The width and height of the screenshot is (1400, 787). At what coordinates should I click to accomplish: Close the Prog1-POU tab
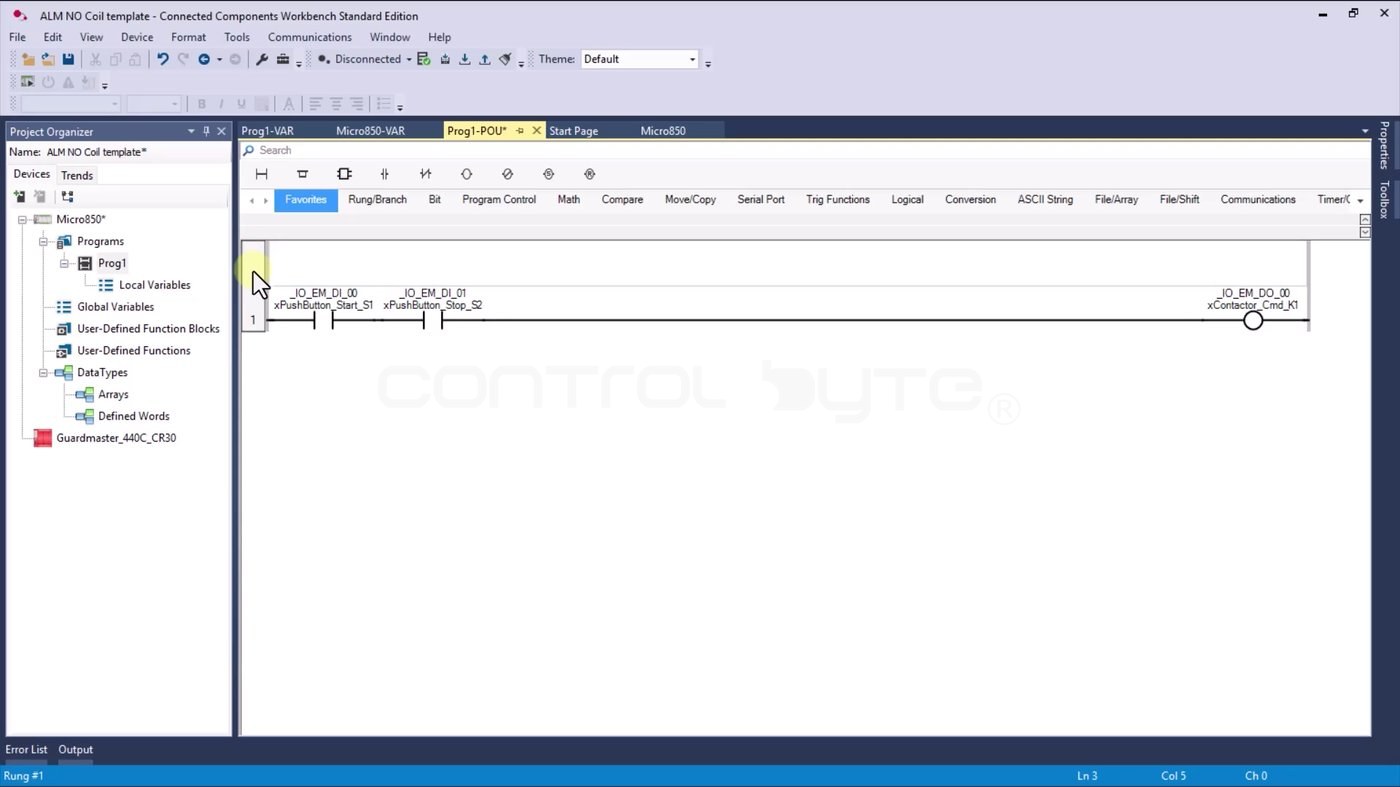point(537,131)
